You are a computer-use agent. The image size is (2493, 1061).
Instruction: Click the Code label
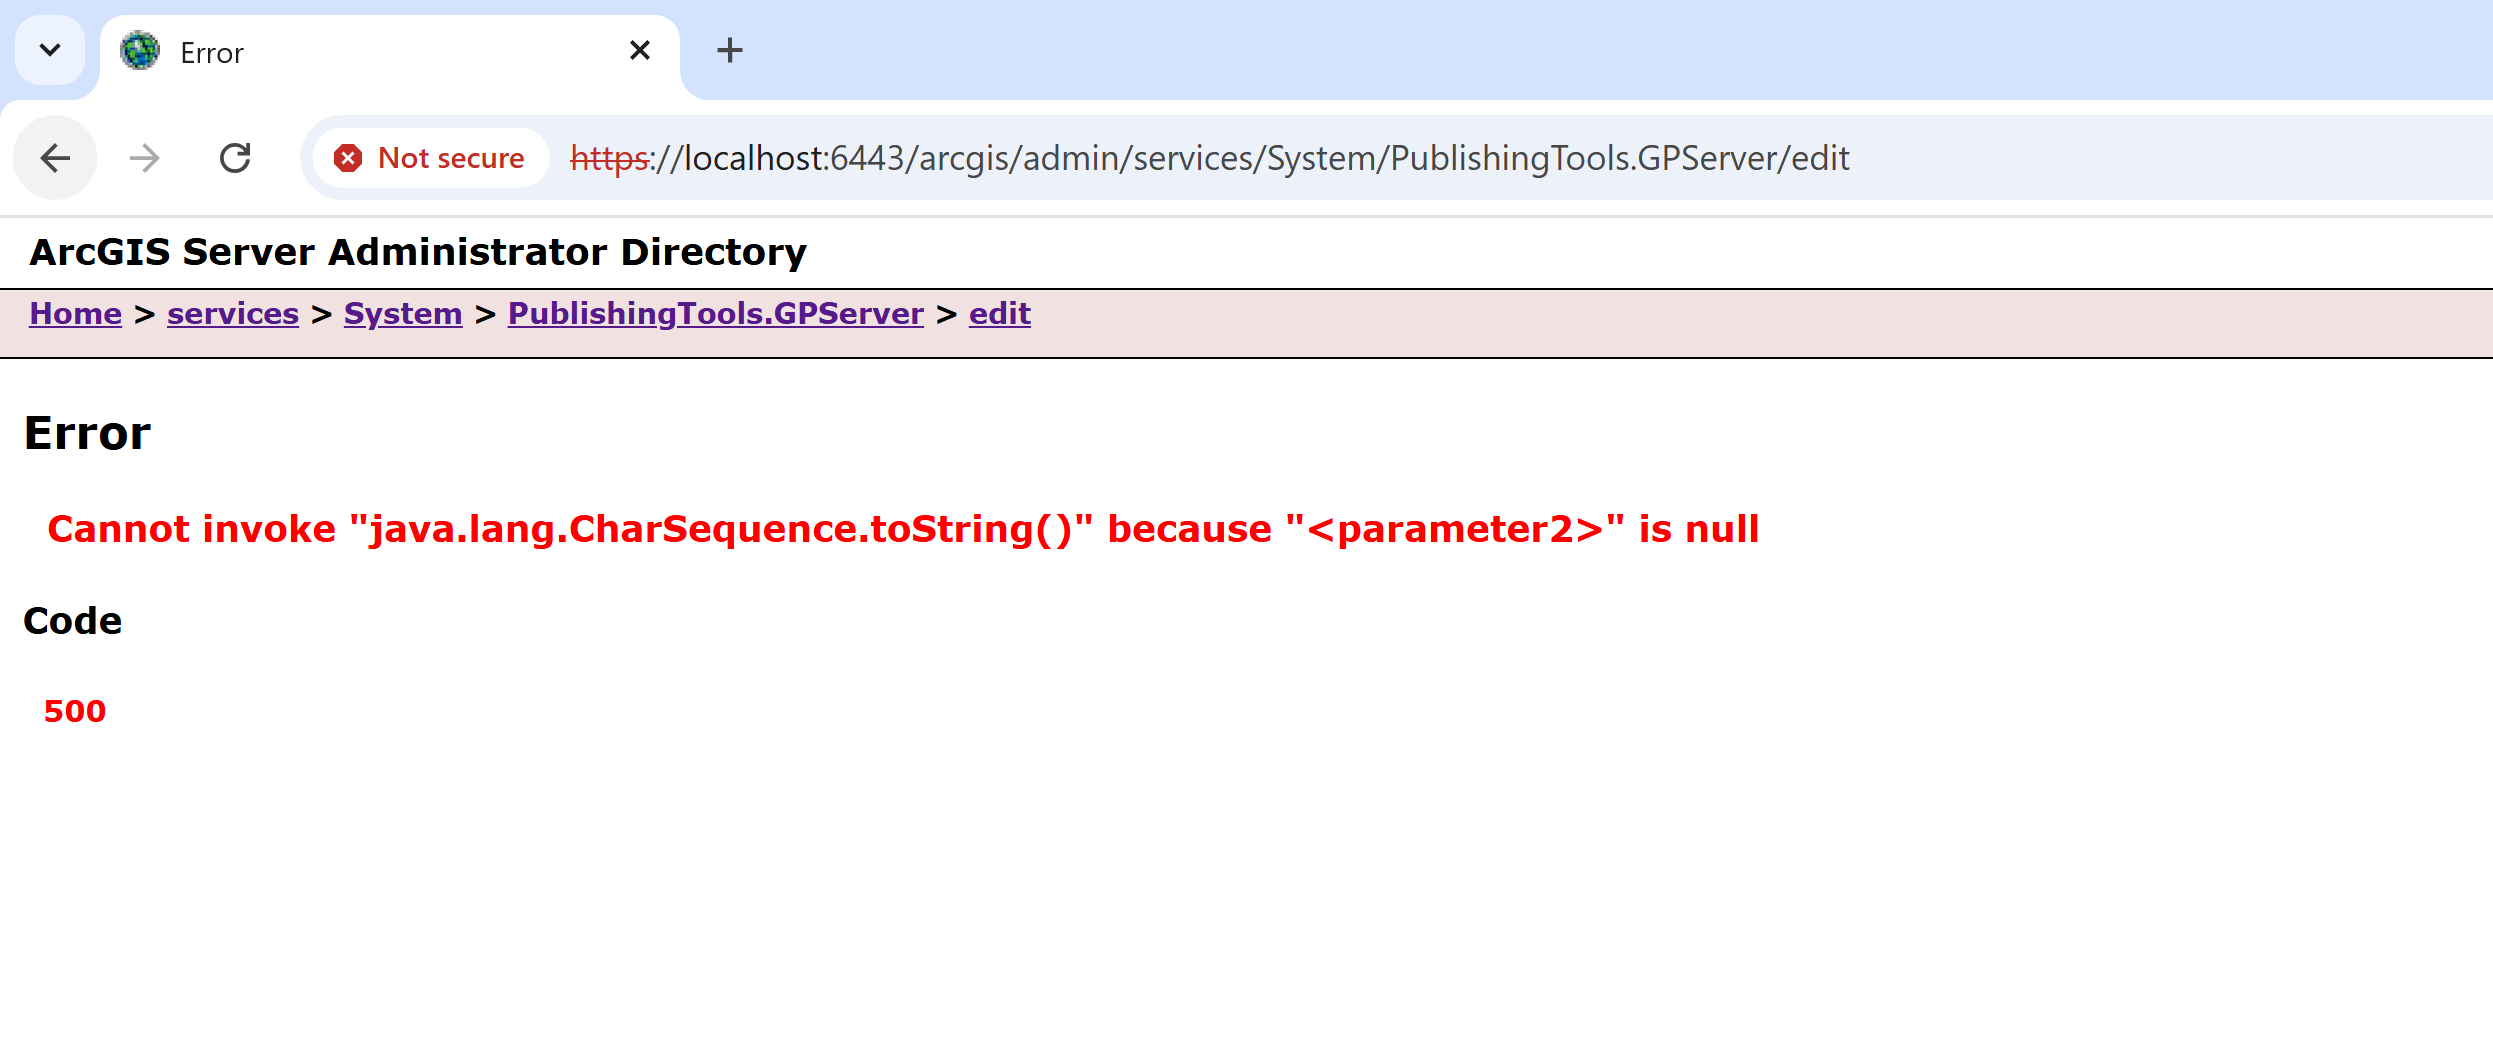click(x=73, y=621)
